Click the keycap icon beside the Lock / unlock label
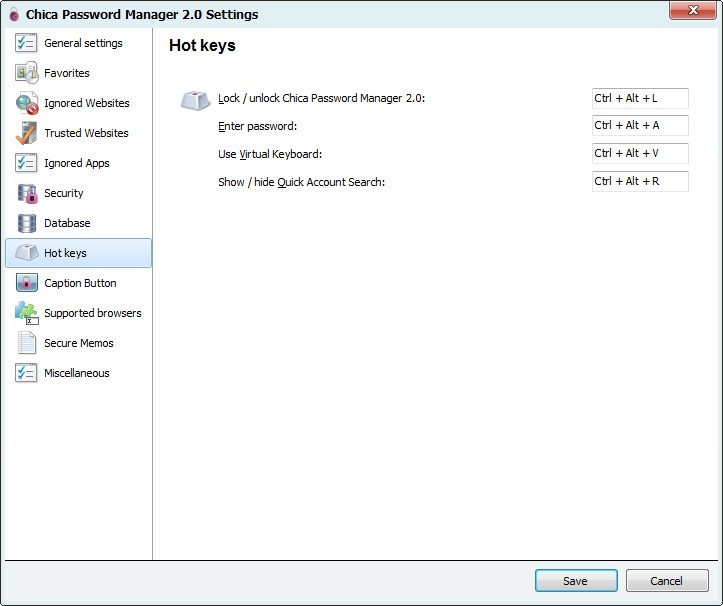723x606 pixels. (x=196, y=100)
